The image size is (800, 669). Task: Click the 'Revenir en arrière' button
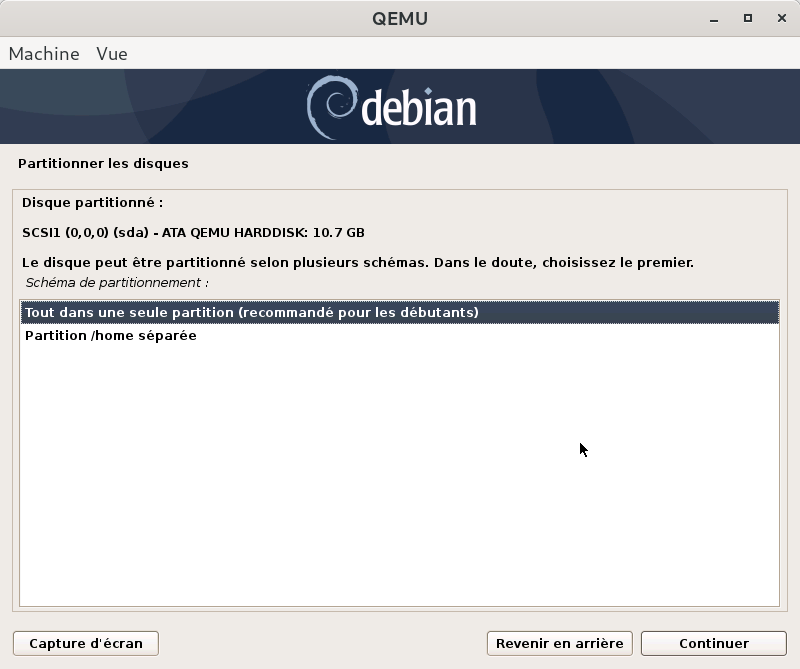[559, 644]
